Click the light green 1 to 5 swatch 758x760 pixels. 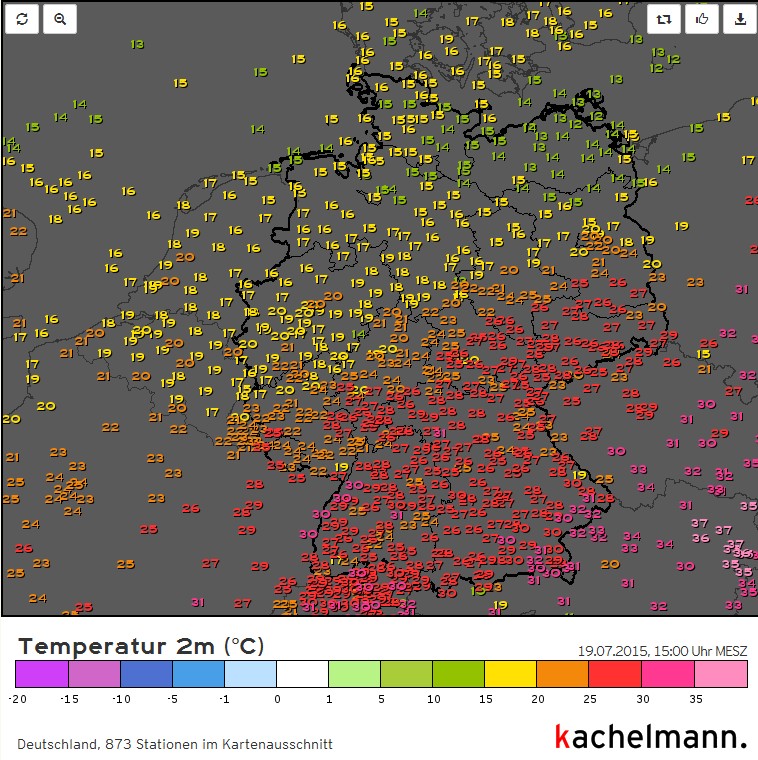[354, 674]
